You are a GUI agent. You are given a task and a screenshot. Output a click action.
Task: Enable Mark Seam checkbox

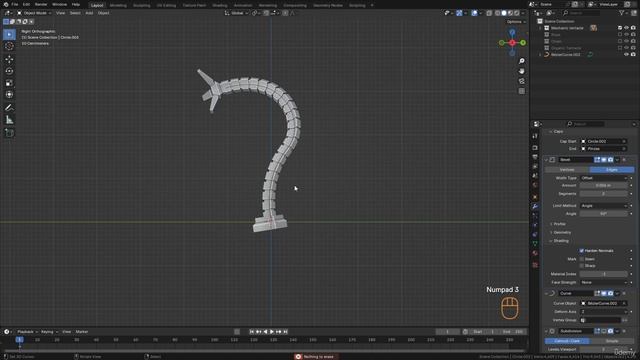pos(582,259)
